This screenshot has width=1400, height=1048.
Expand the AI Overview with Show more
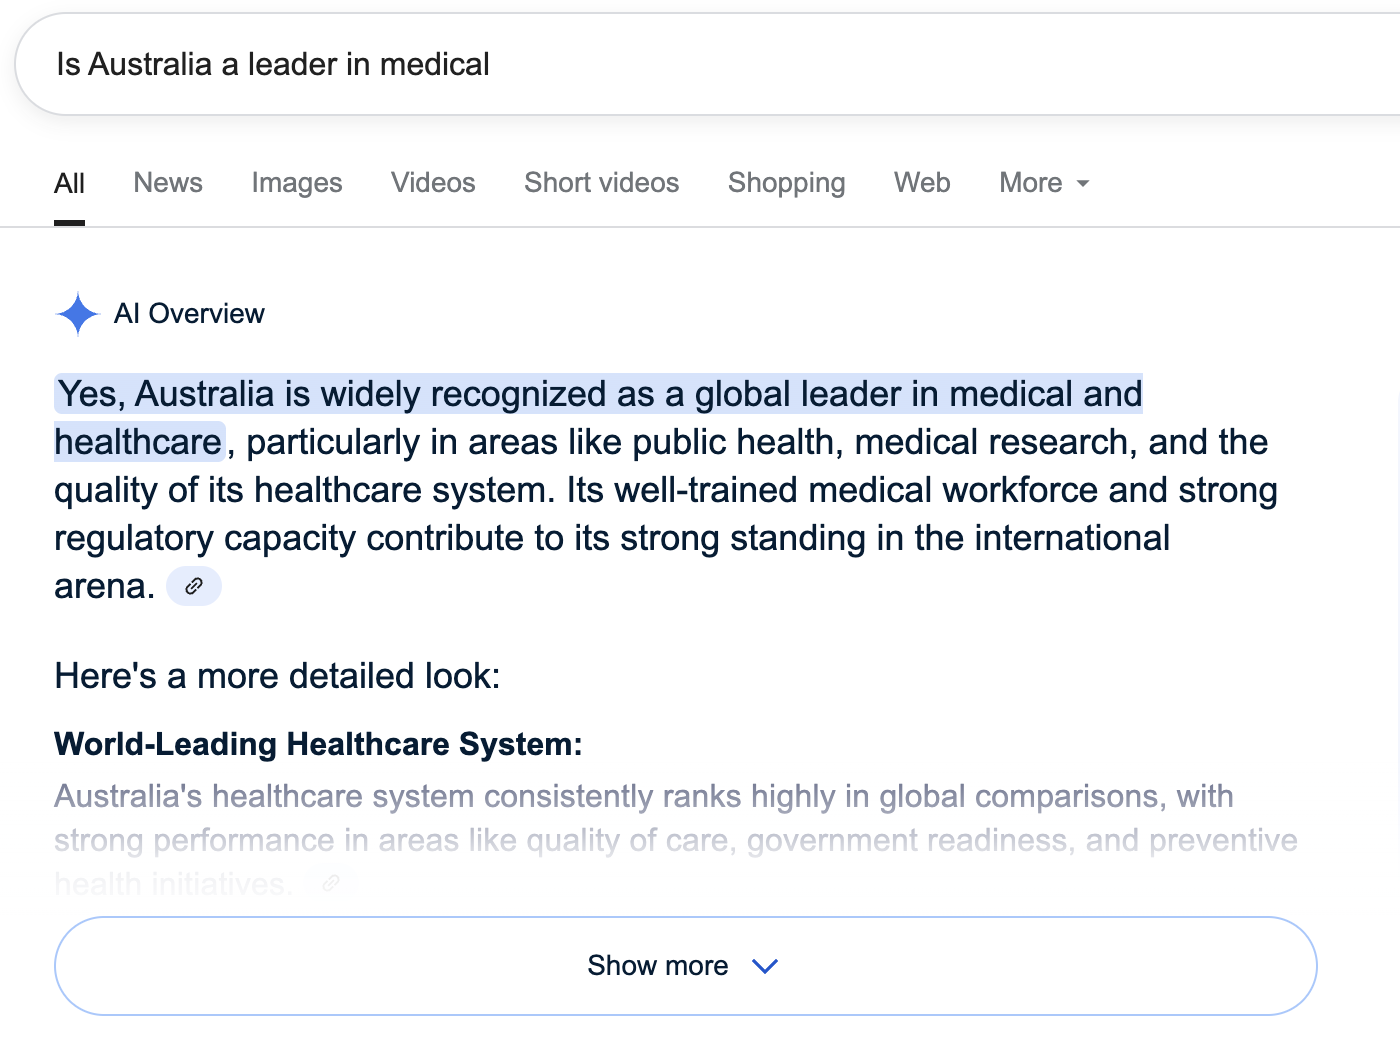point(685,966)
